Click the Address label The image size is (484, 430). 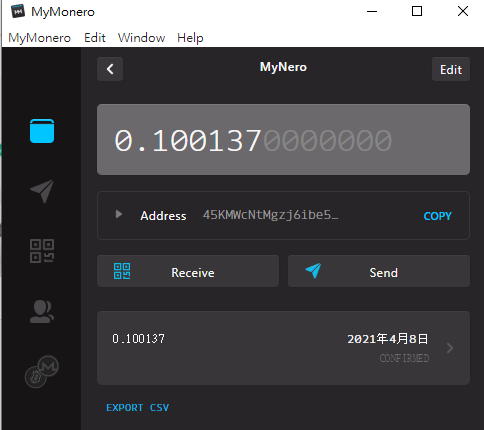(x=163, y=216)
